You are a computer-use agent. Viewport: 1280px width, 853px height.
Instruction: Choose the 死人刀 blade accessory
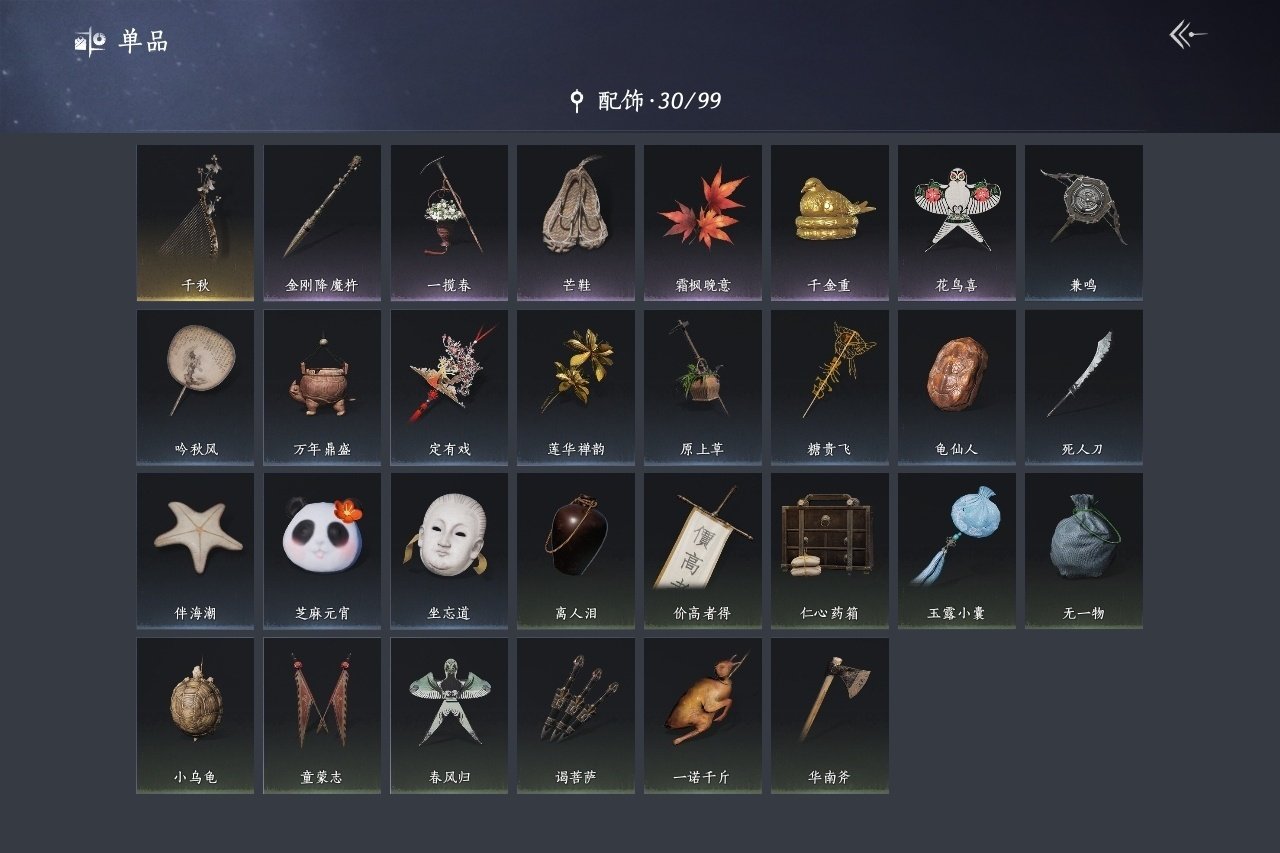click(x=1084, y=387)
